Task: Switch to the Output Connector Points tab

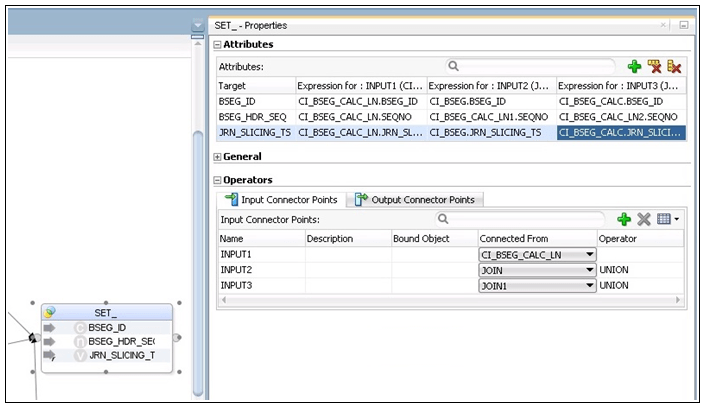Action: pyautogui.click(x=415, y=200)
